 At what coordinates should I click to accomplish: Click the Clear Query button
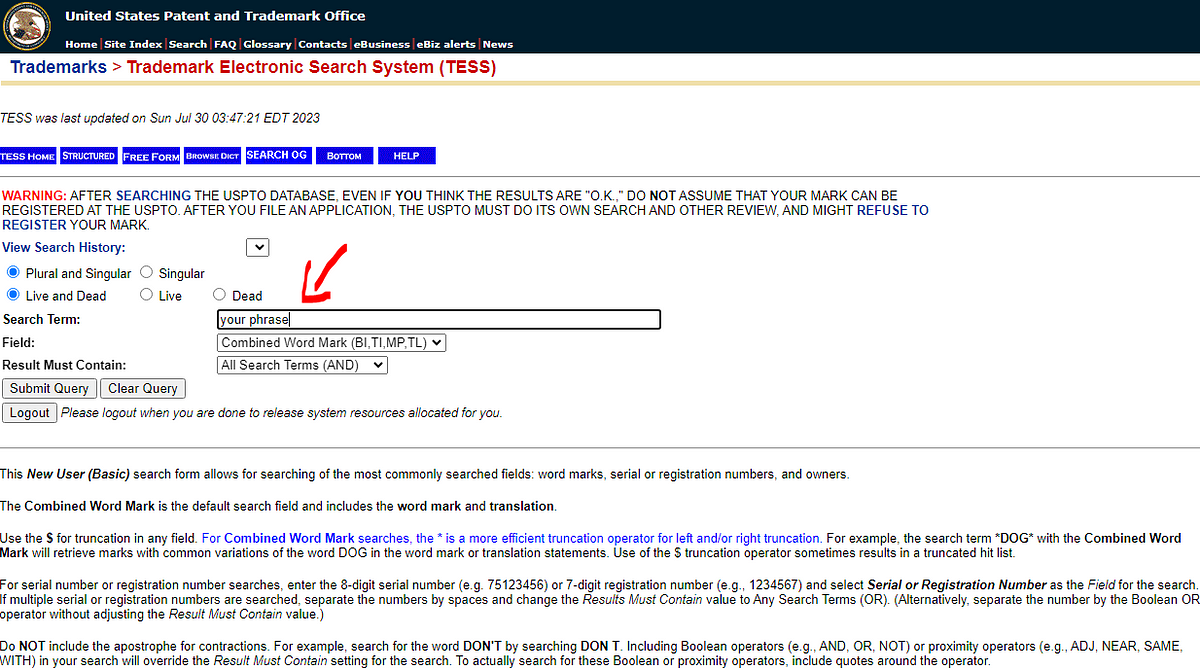pyautogui.click(x=143, y=389)
